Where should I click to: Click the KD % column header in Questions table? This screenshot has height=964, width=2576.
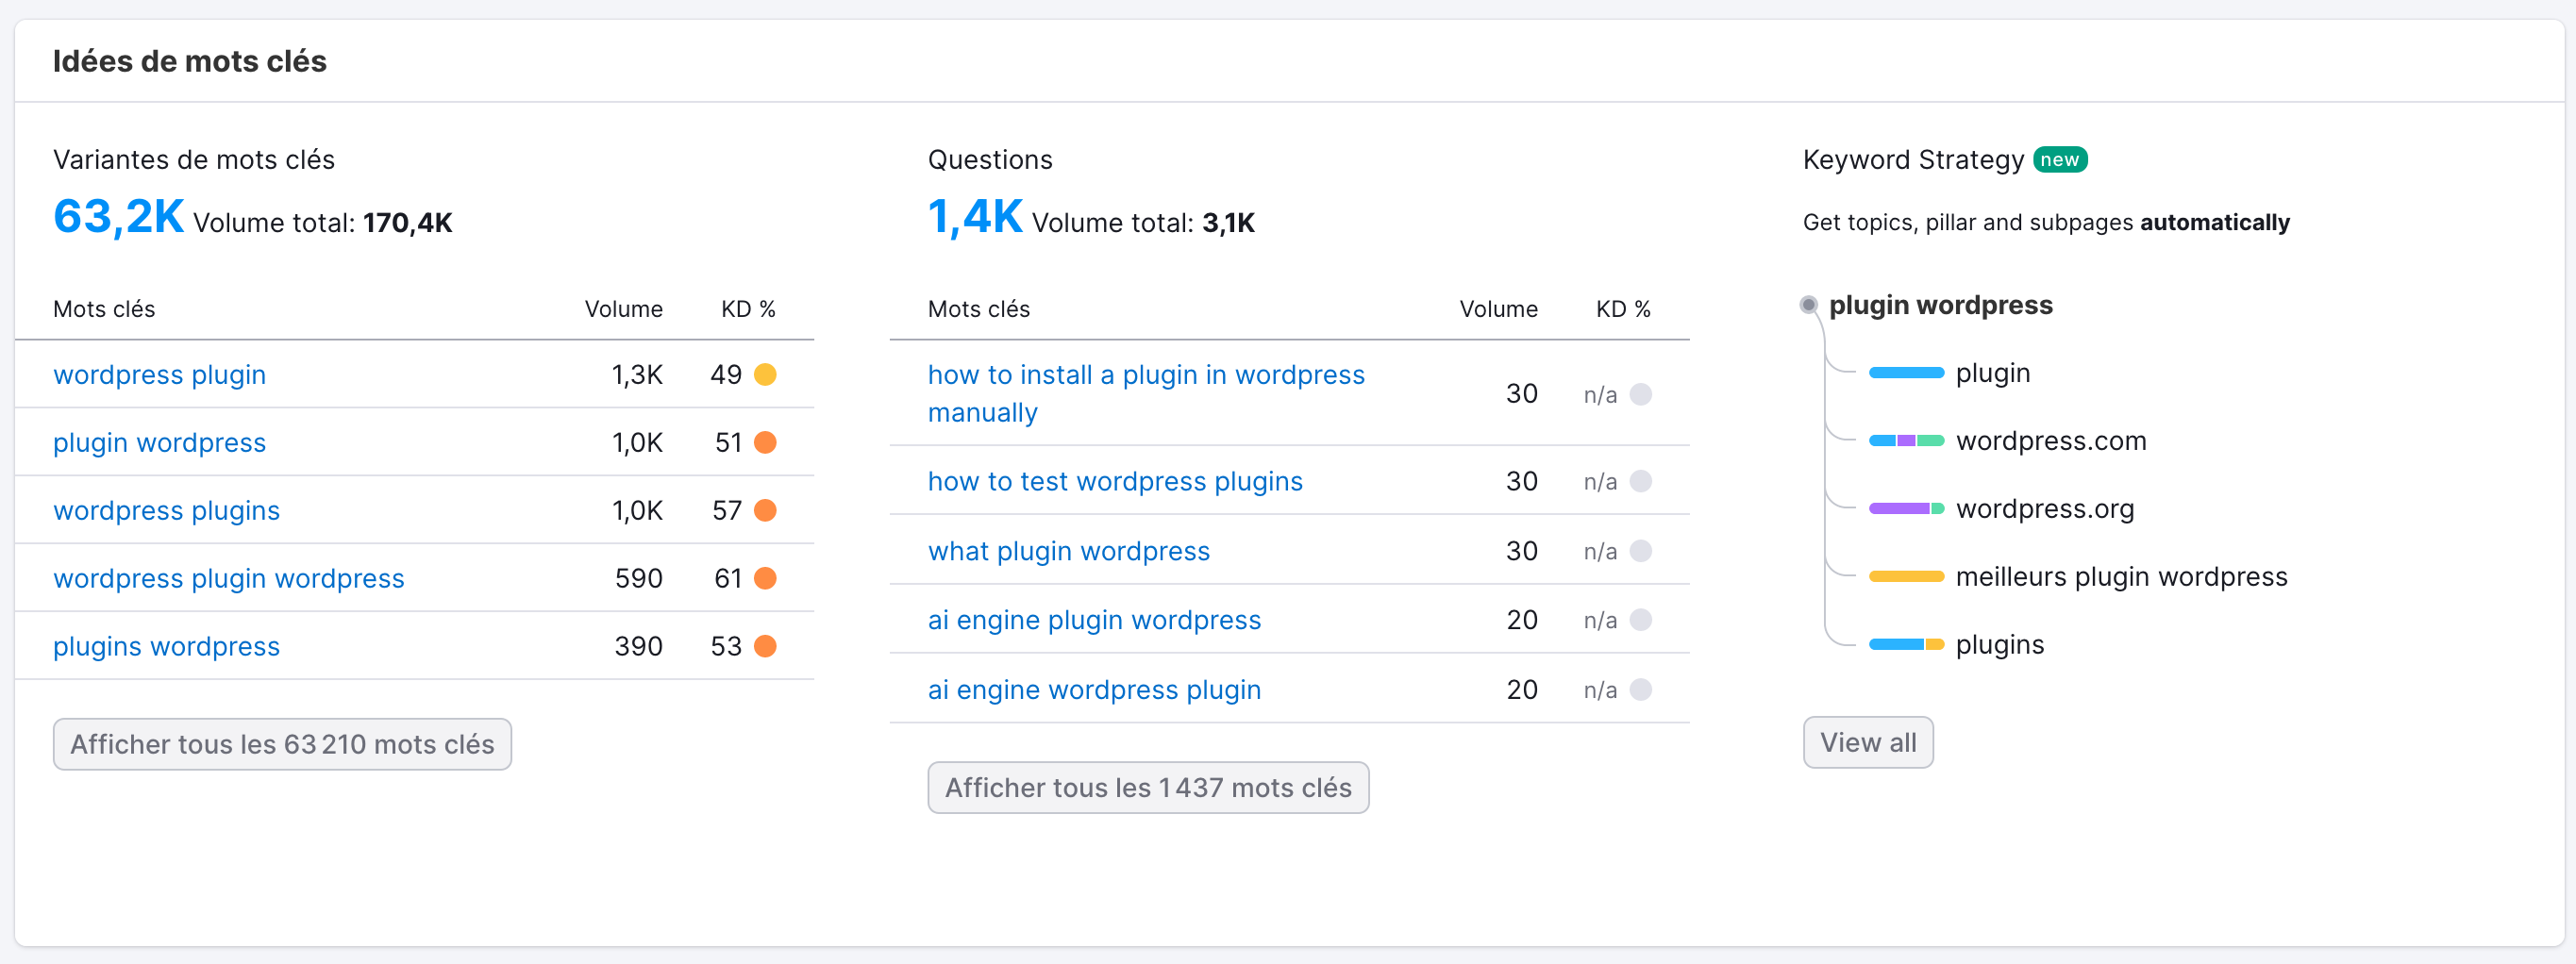click(x=1623, y=309)
